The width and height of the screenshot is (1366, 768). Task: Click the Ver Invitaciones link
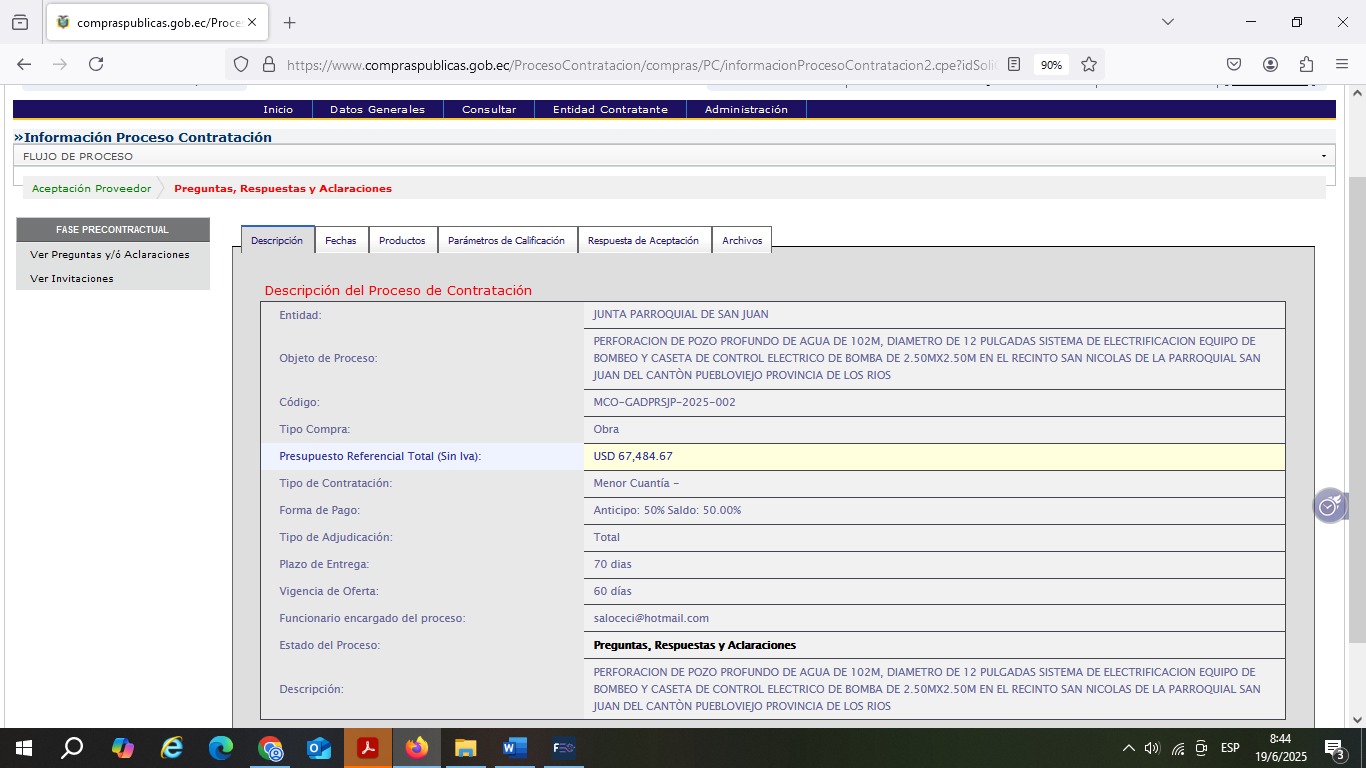[x=72, y=278]
